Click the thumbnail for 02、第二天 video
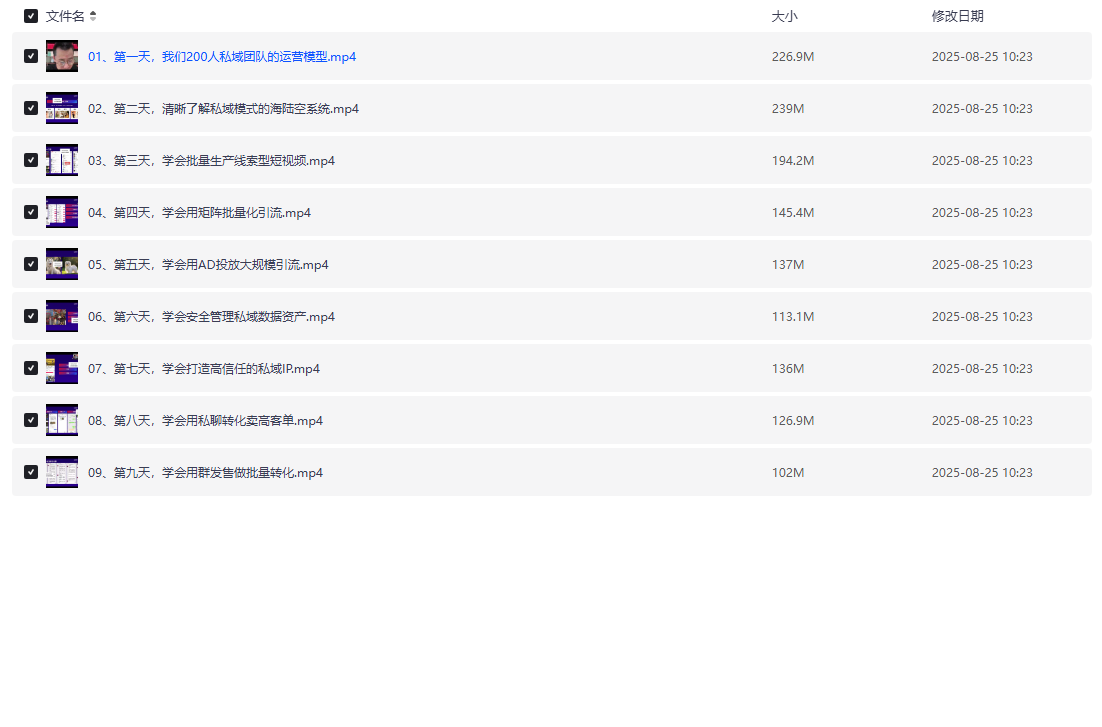This screenshot has height=727, width=1102. tap(62, 108)
